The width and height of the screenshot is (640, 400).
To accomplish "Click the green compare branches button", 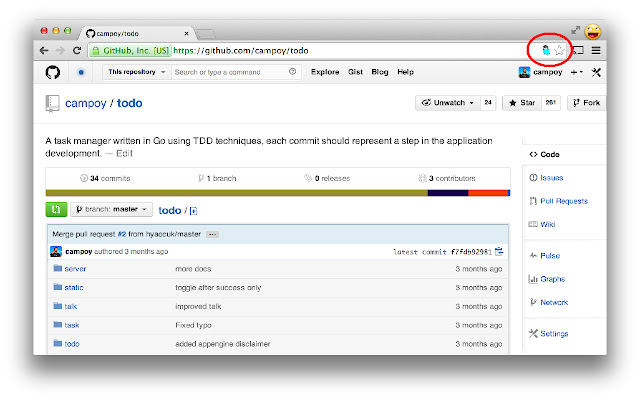I will 56,210.
